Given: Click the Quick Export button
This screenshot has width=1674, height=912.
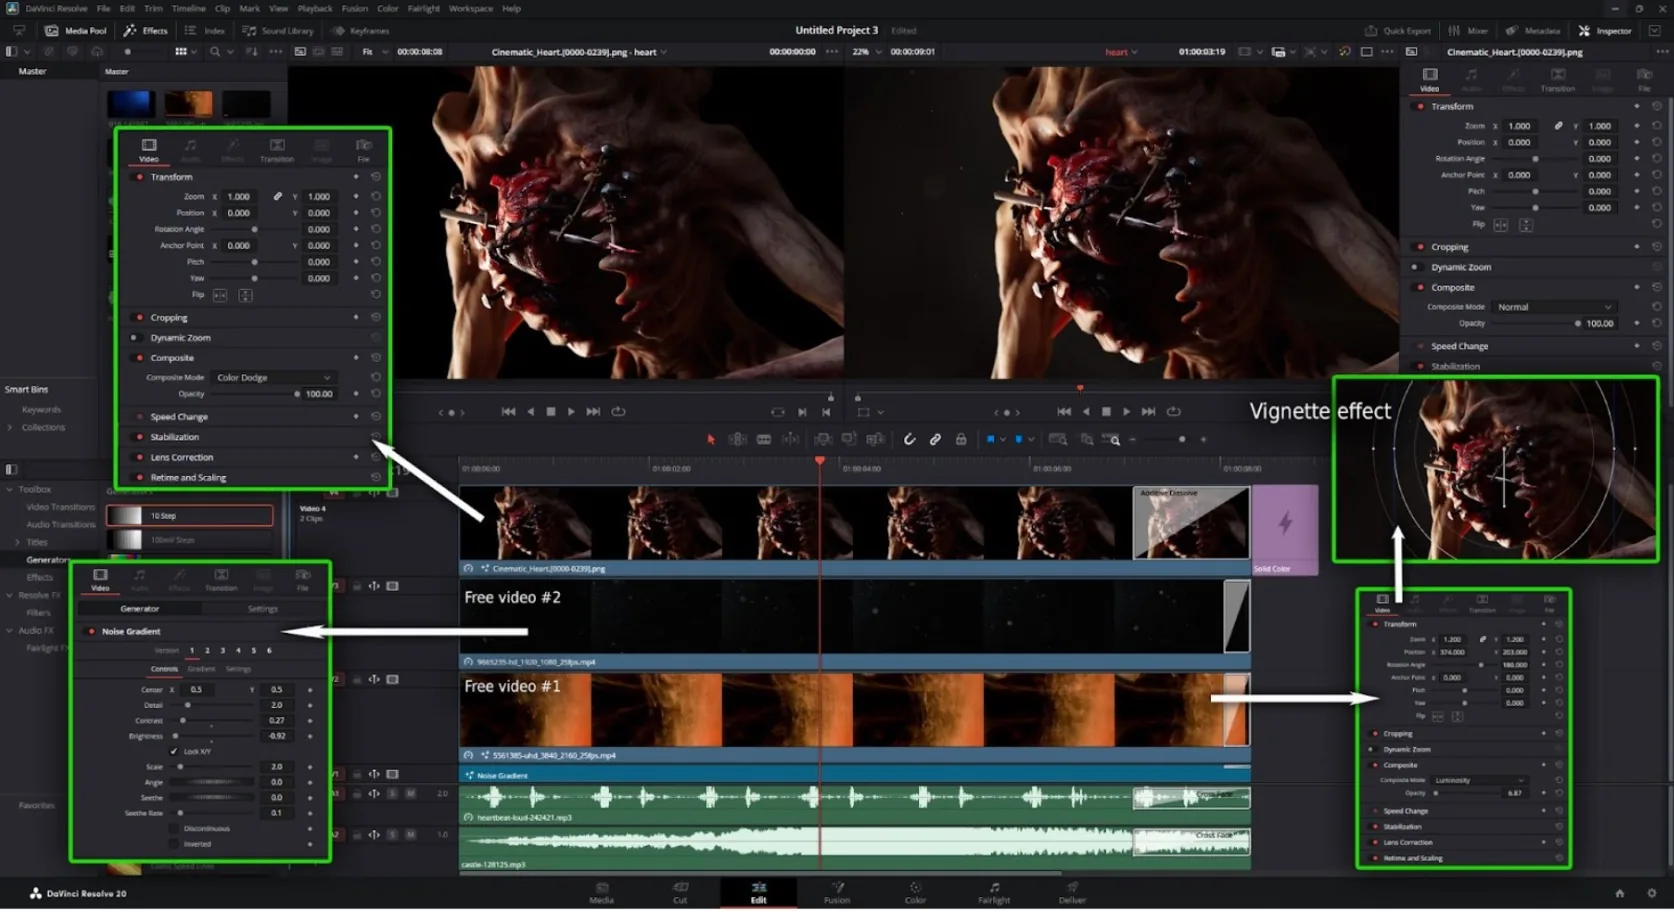Looking at the screenshot, I should pos(1398,31).
